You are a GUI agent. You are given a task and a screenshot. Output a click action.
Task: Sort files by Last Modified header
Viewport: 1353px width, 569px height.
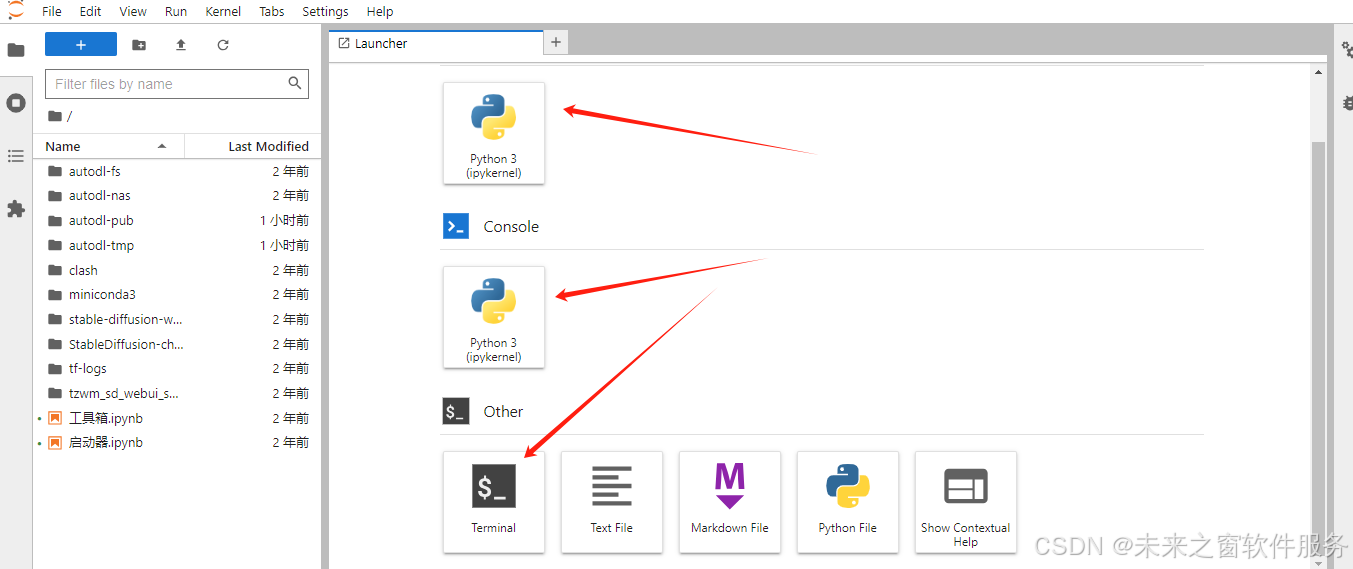[254, 146]
